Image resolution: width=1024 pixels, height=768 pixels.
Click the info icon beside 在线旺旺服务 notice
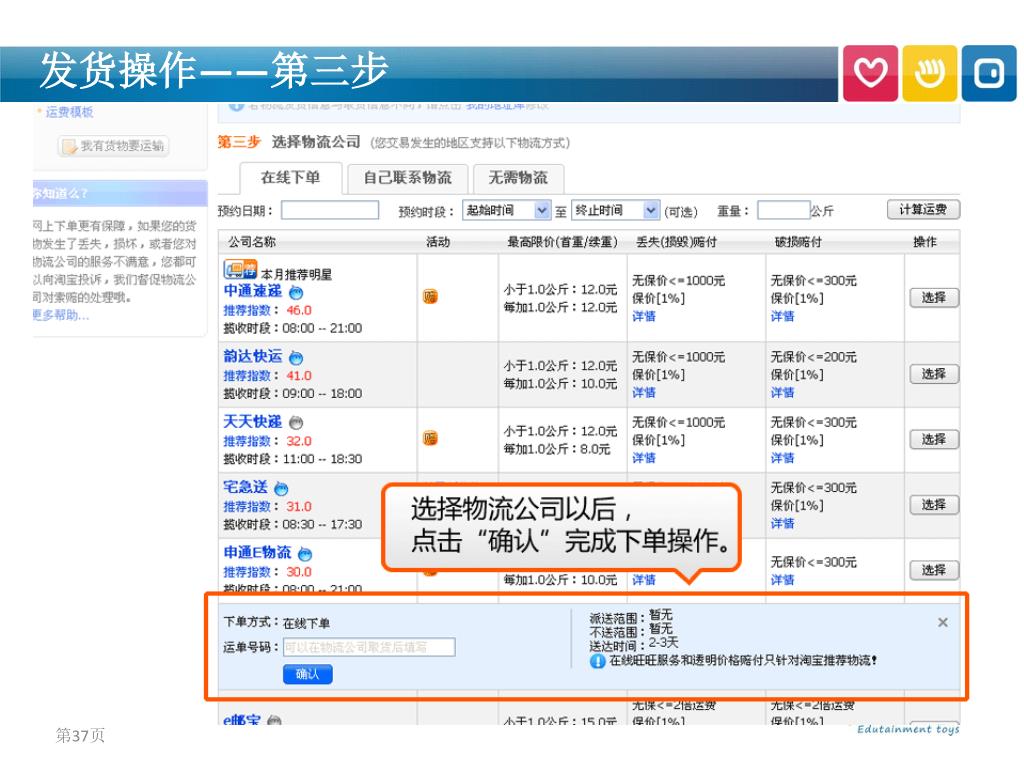[597, 661]
